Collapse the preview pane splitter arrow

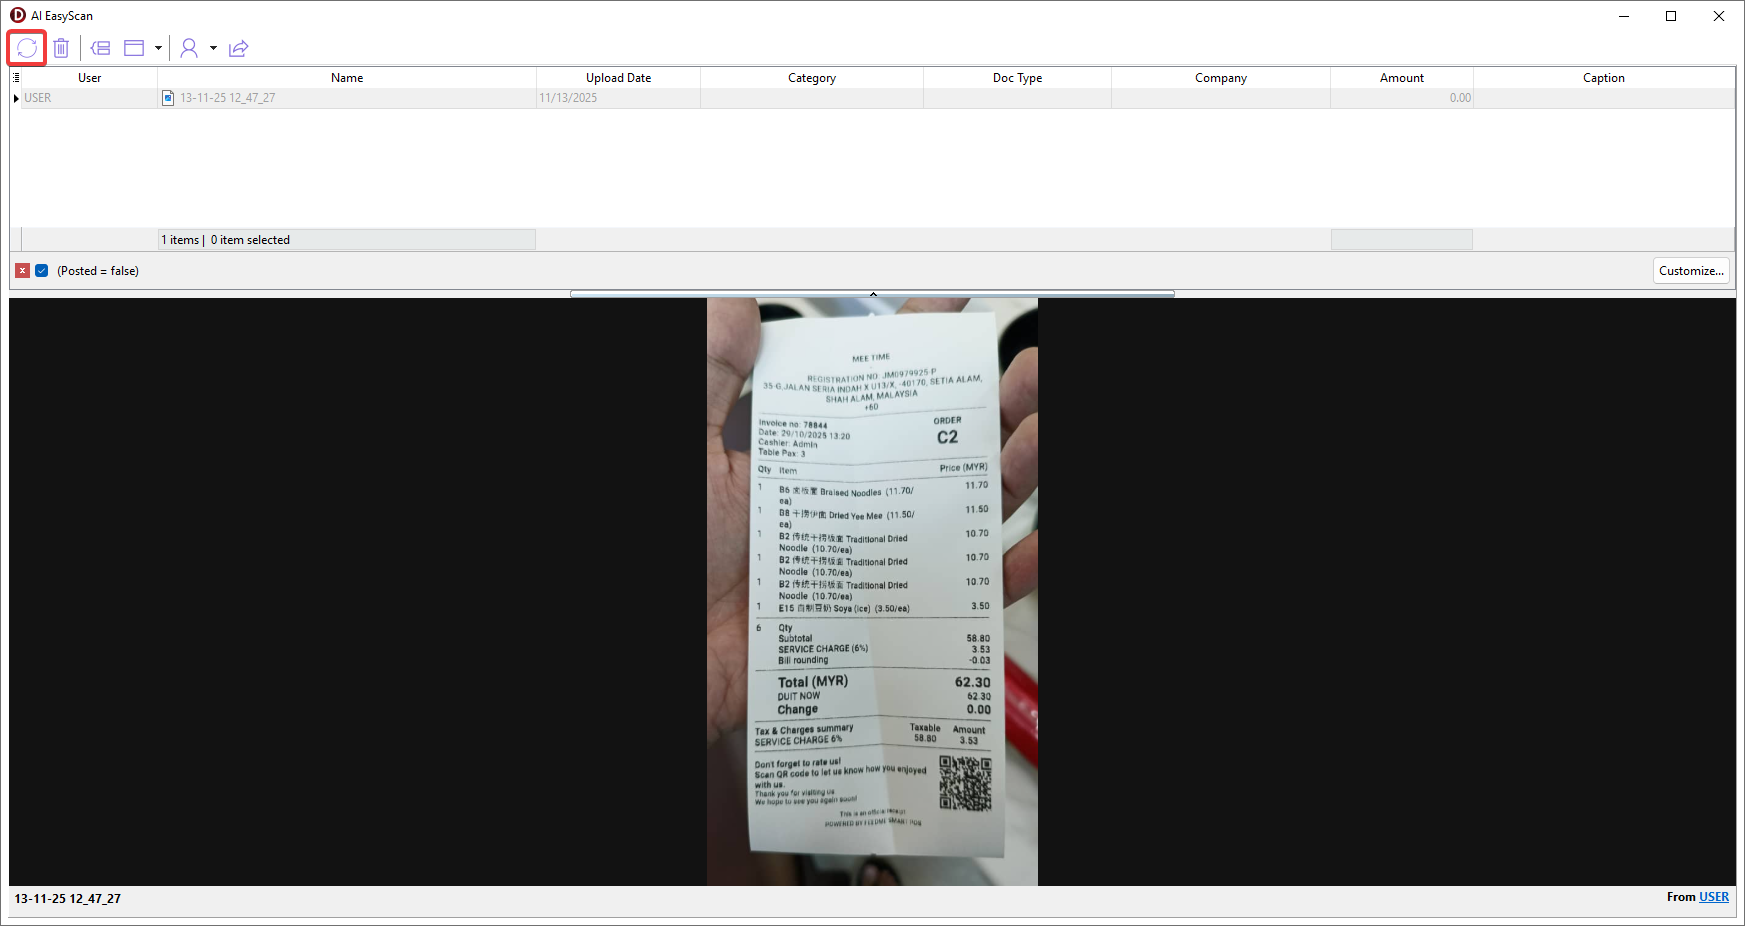[x=872, y=294]
